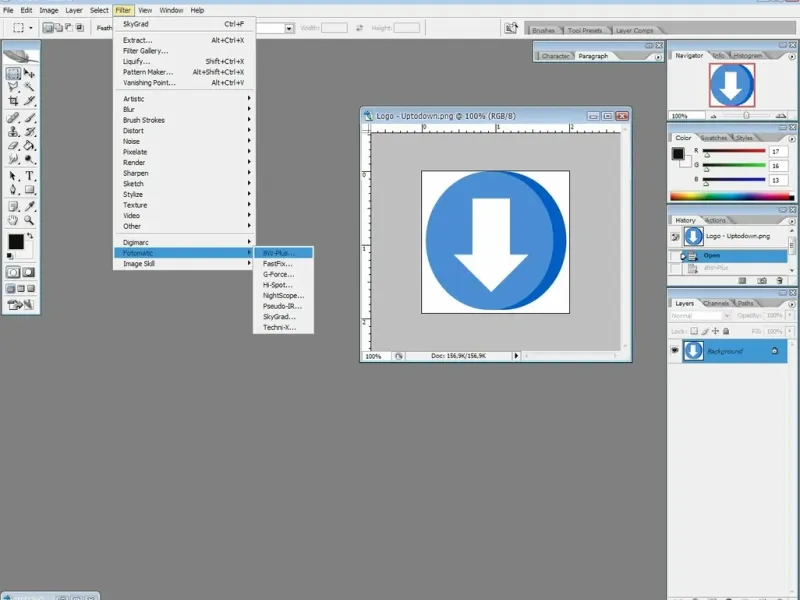The image size is (800, 600).
Task: Select the Eraser tool
Action: pos(13,146)
